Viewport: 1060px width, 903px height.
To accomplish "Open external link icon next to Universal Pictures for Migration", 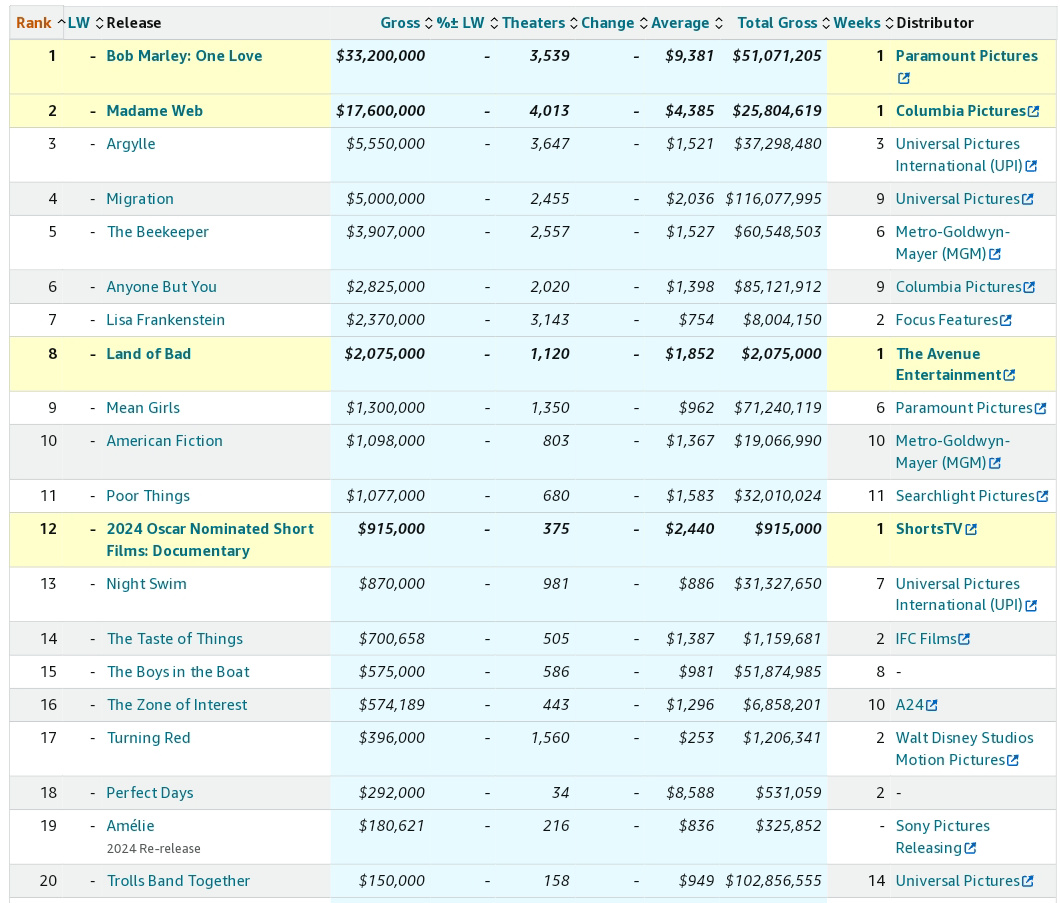I will (x=1028, y=199).
